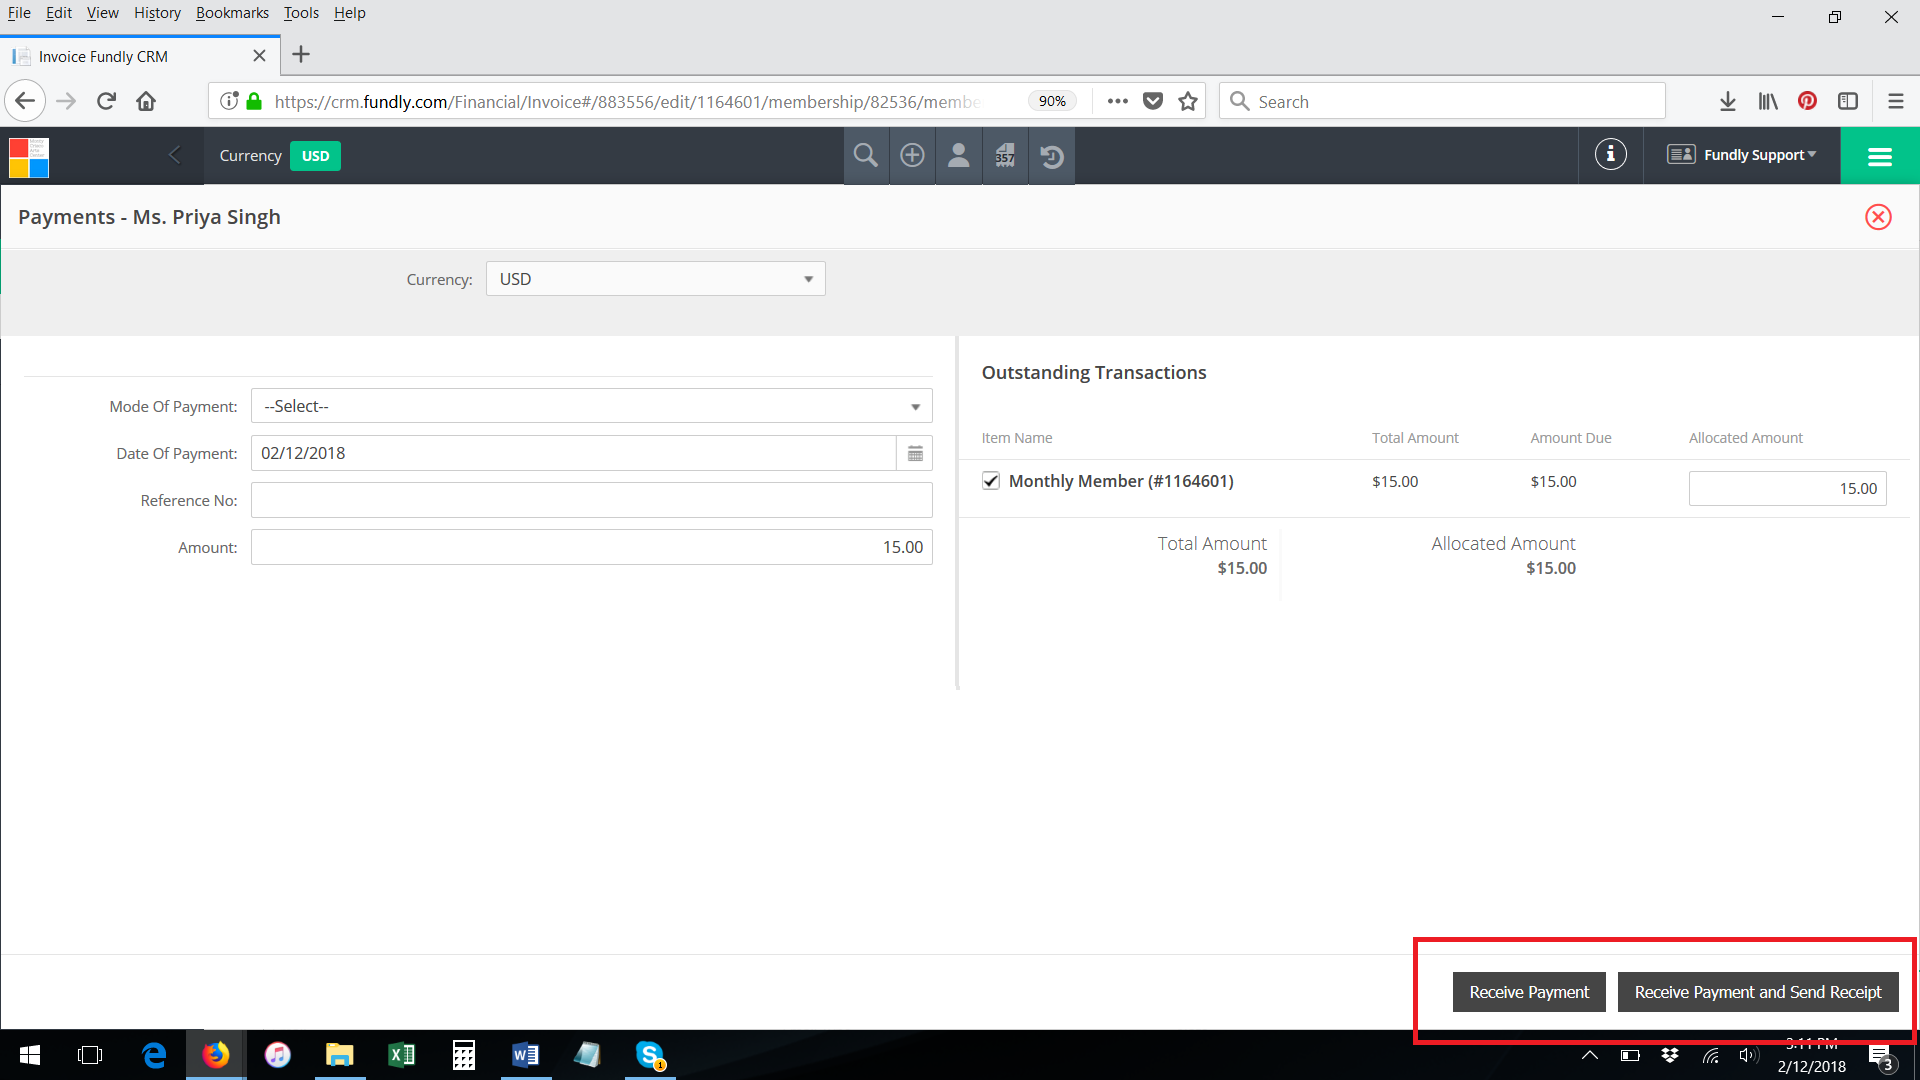Go to Firefox home page
The width and height of the screenshot is (1920, 1080).
pyautogui.click(x=146, y=101)
